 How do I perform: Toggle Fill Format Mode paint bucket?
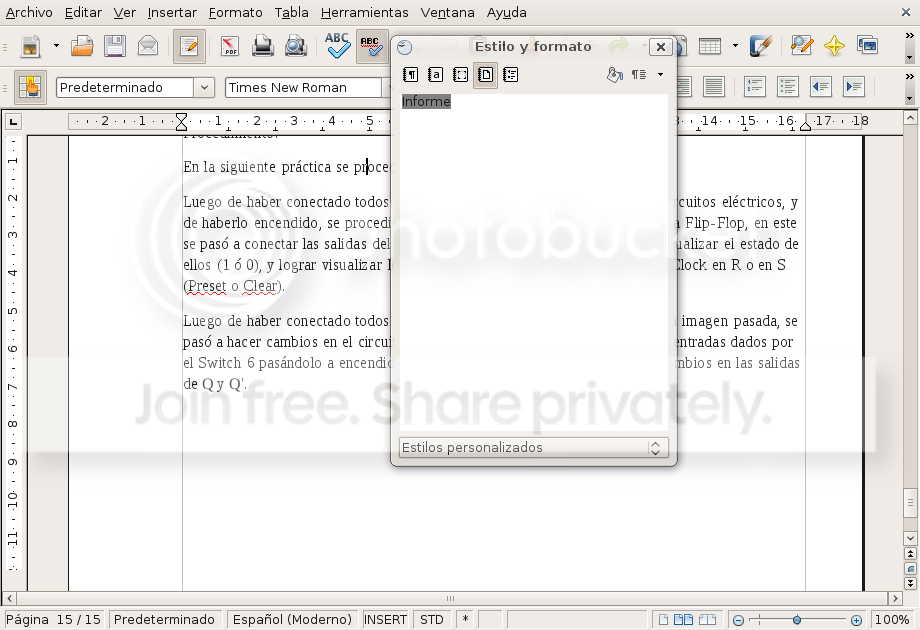(x=614, y=74)
